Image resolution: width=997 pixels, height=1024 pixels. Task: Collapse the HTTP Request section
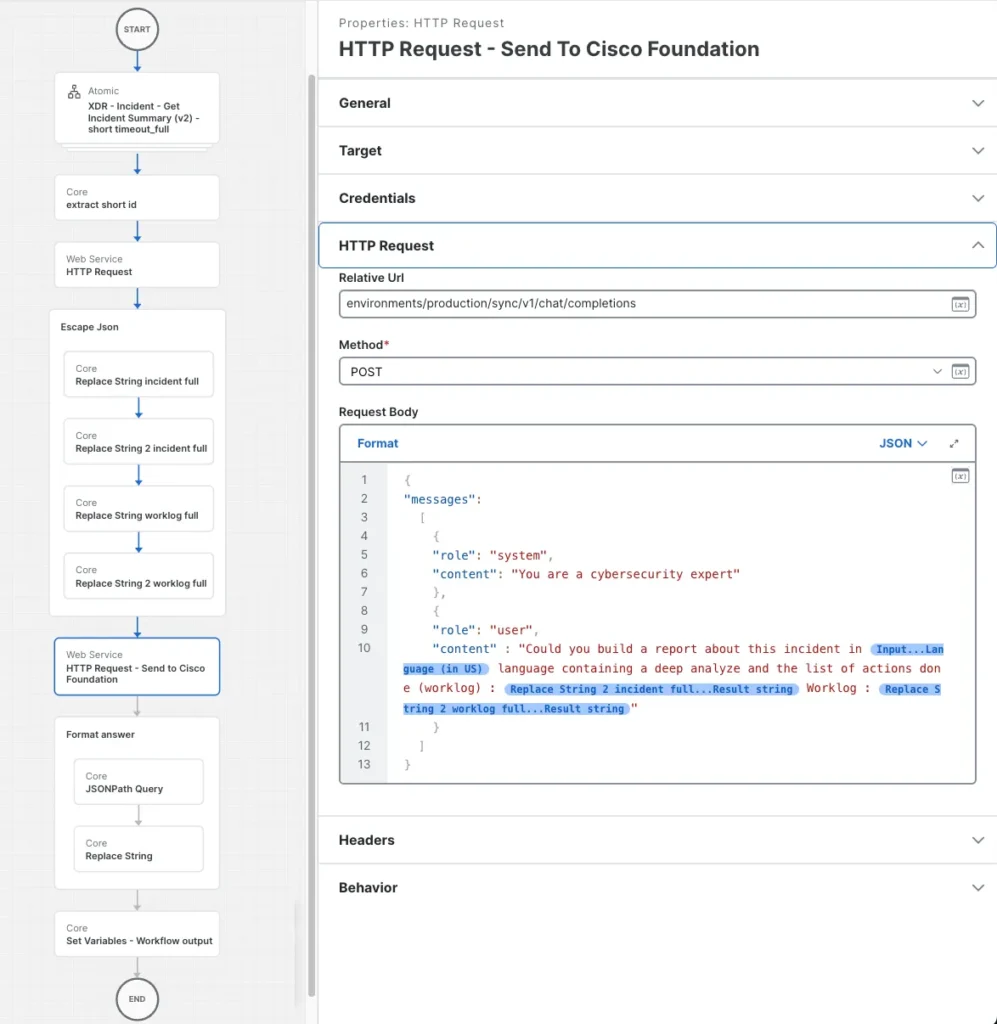click(x=977, y=245)
